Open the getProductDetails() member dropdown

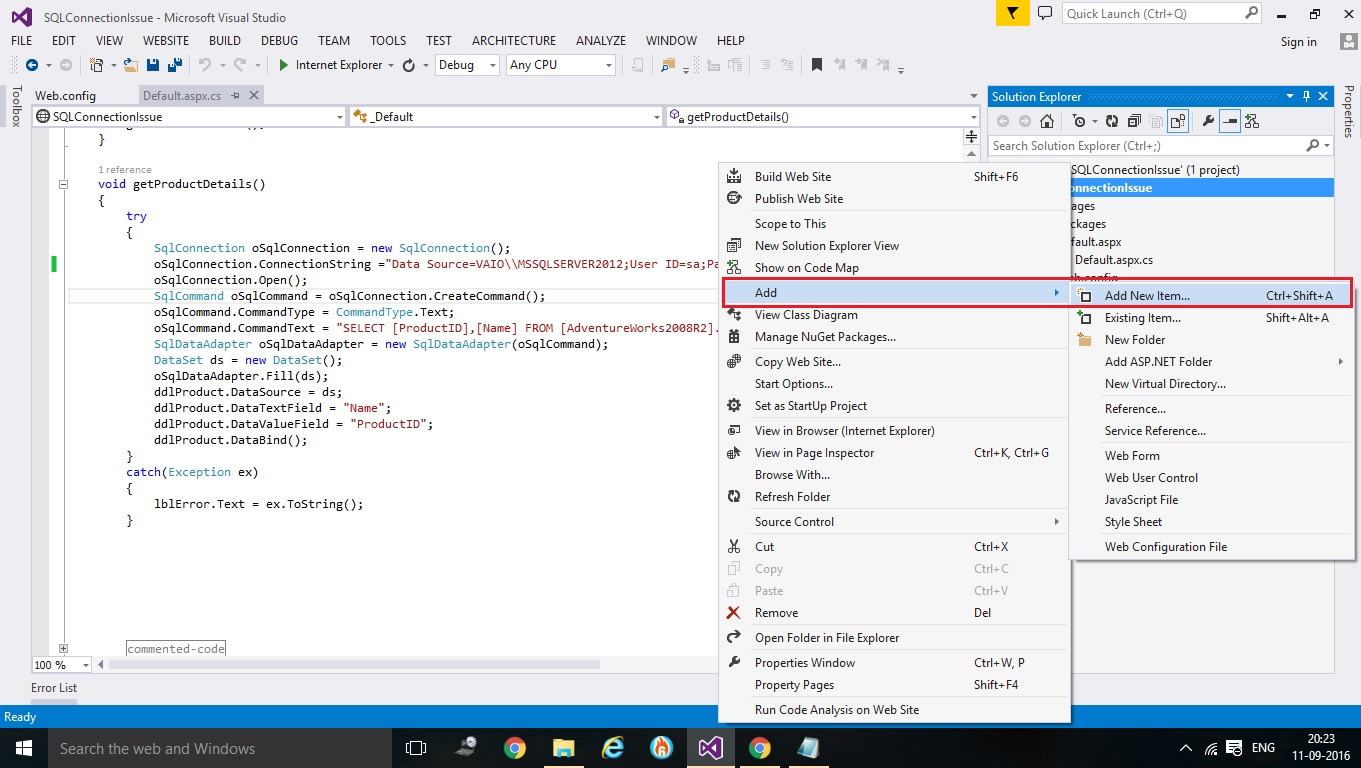(823, 117)
